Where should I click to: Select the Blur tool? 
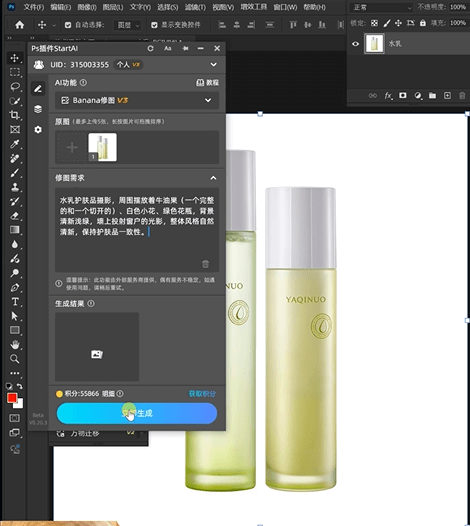point(14,244)
